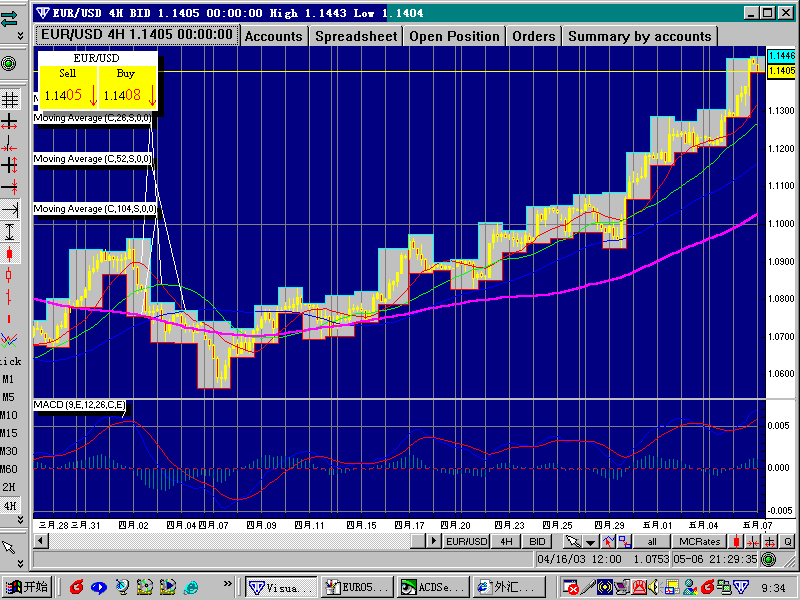Click the horizontal compress icon in bottom toolbar
Viewport: 800px width, 600px height.
[x=753, y=541]
